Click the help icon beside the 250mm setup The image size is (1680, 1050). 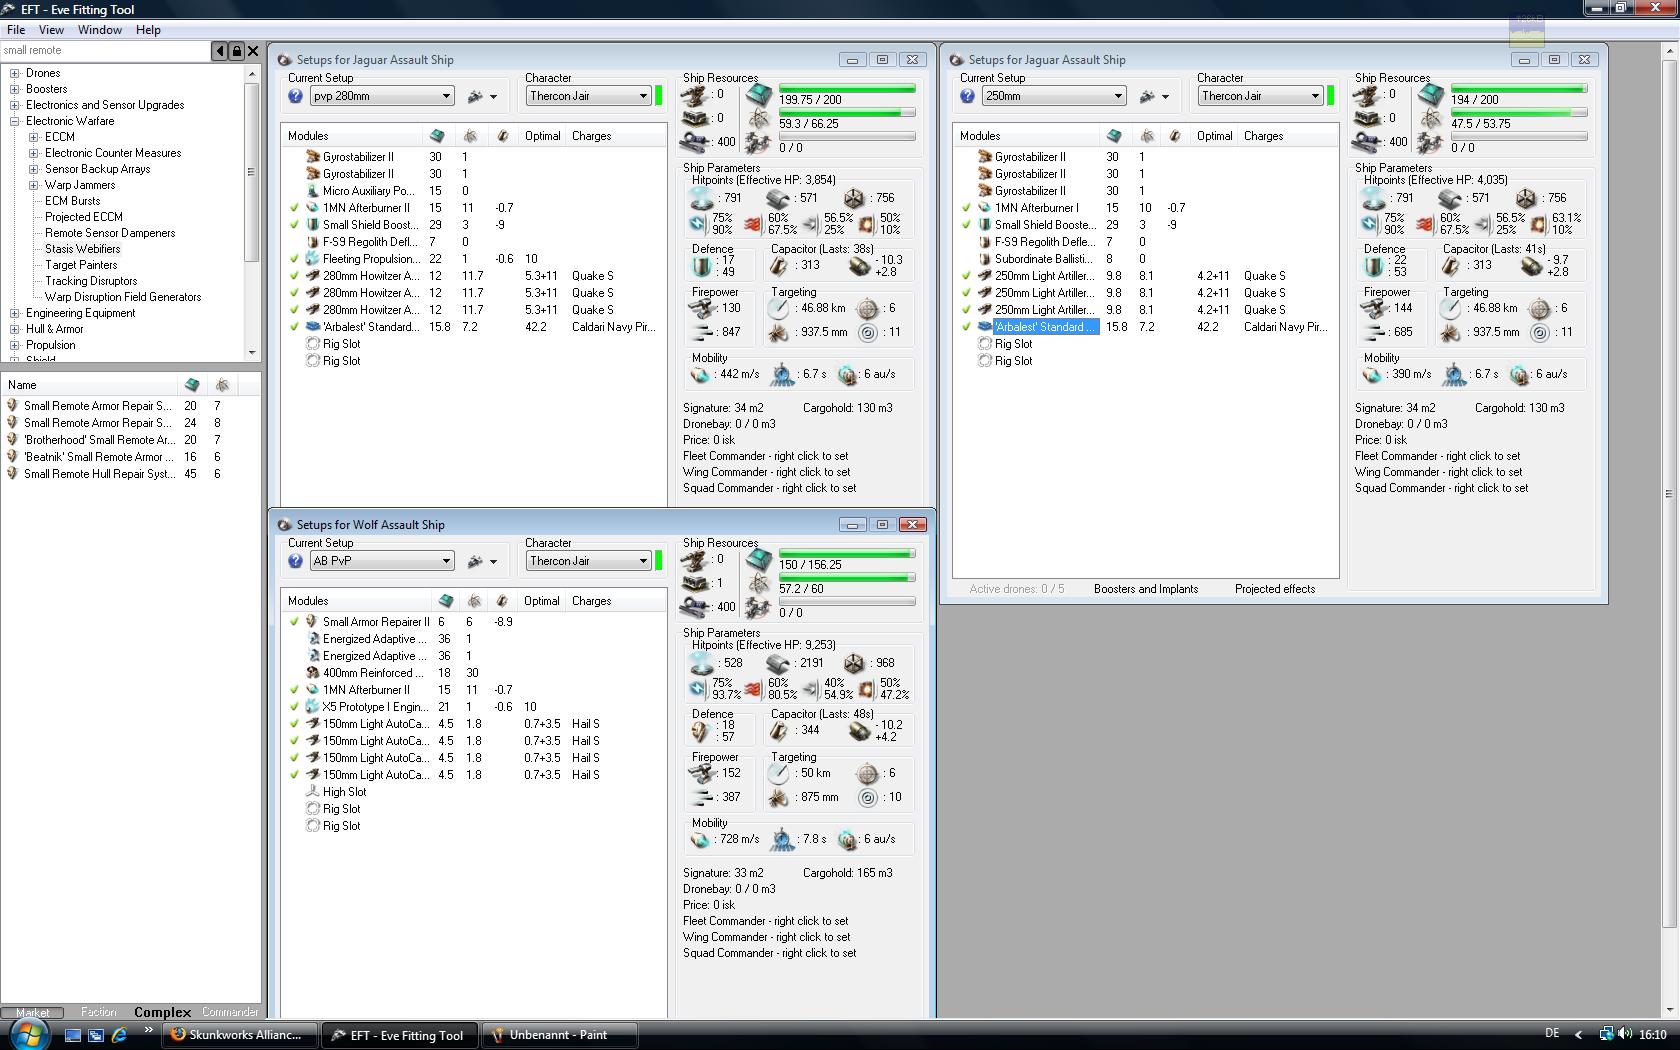pos(967,96)
